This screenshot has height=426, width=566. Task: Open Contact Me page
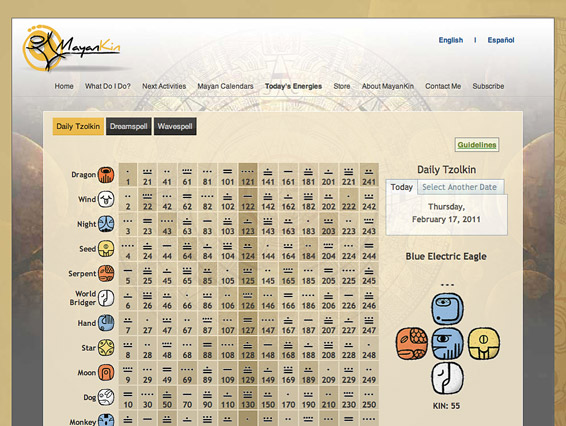coord(443,86)
